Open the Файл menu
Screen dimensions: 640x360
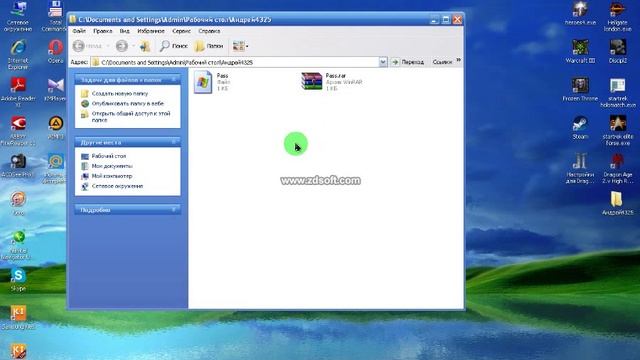tap(79, 31)
